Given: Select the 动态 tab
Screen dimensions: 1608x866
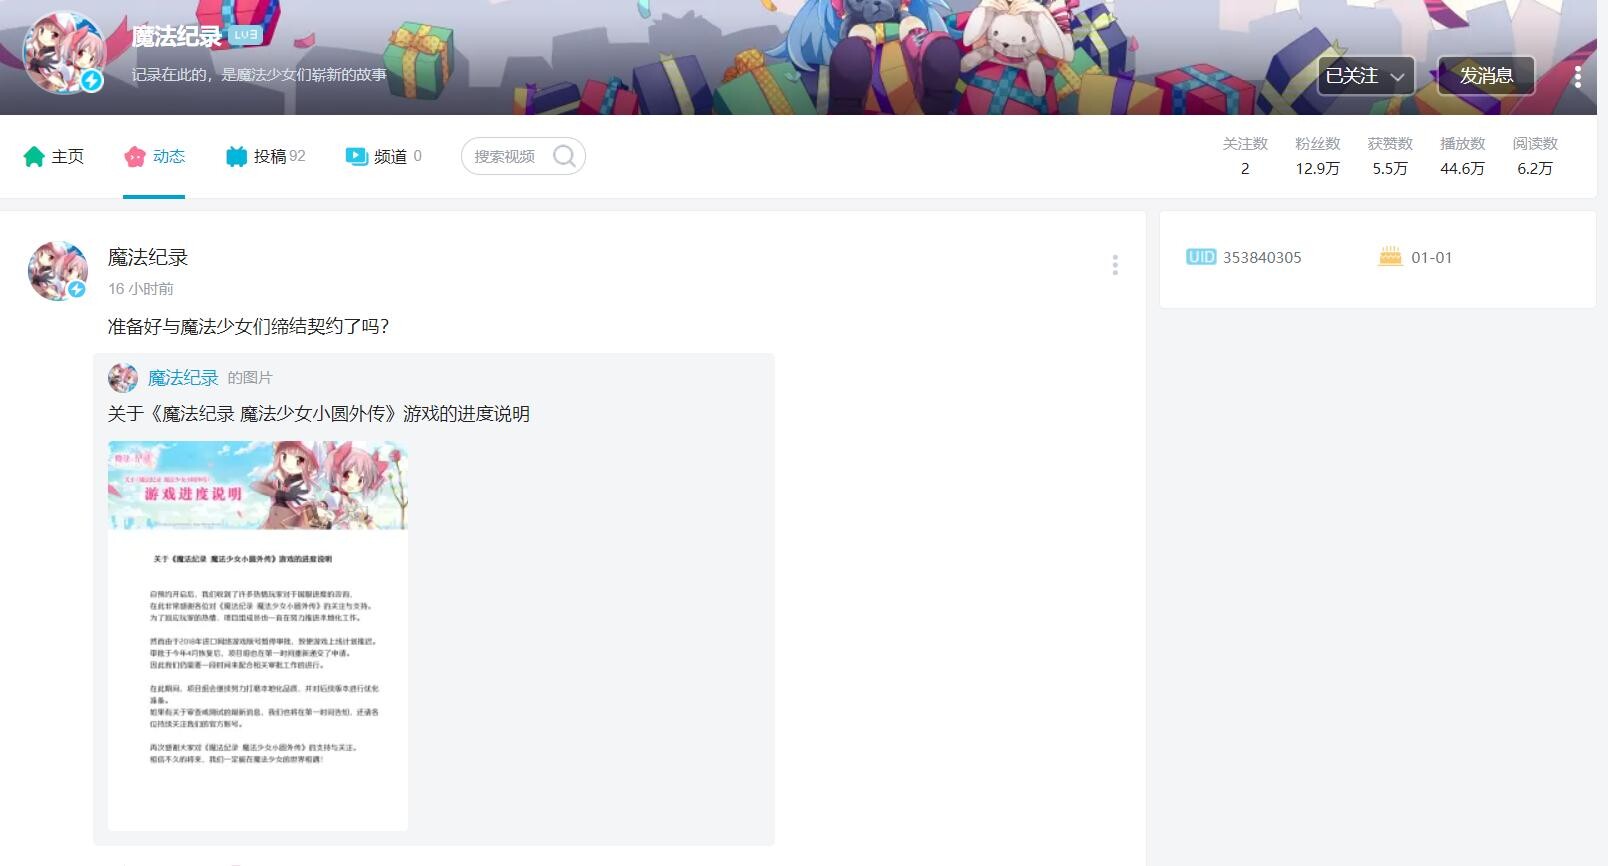Looking at the screenshot, I should coord(154,156).
